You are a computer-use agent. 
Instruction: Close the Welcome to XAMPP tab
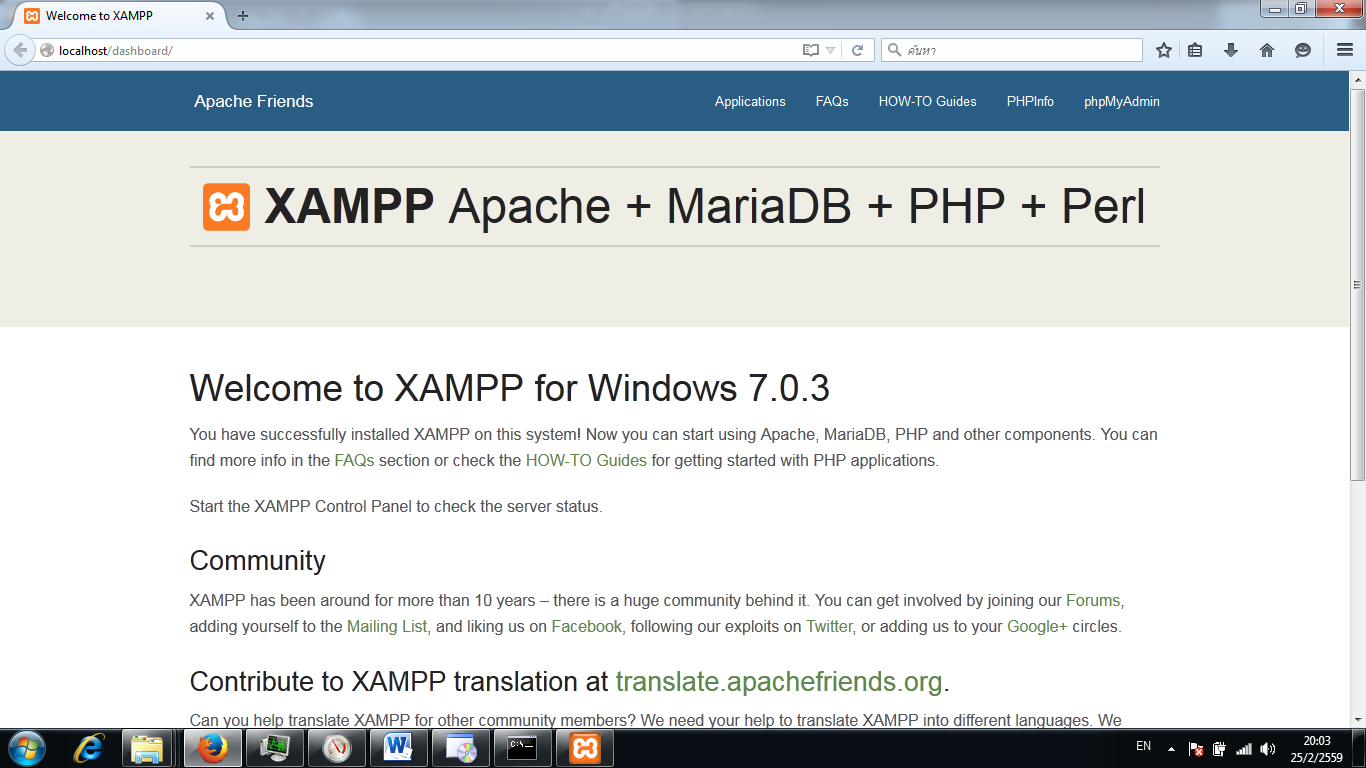point(210,16)
